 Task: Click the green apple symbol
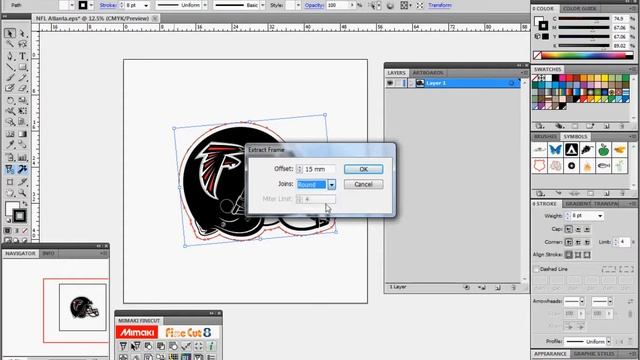603,150
